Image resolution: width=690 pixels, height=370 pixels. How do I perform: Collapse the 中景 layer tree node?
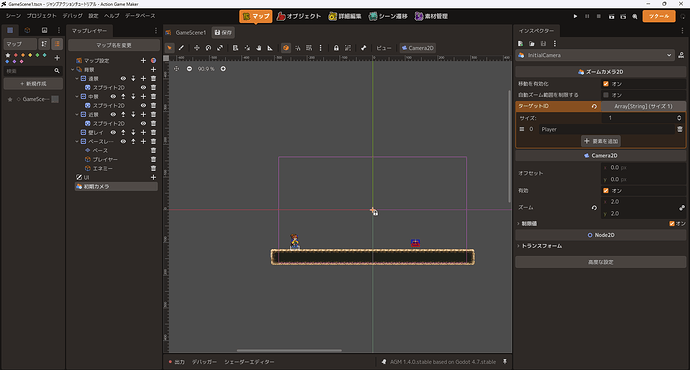[77, 96]
